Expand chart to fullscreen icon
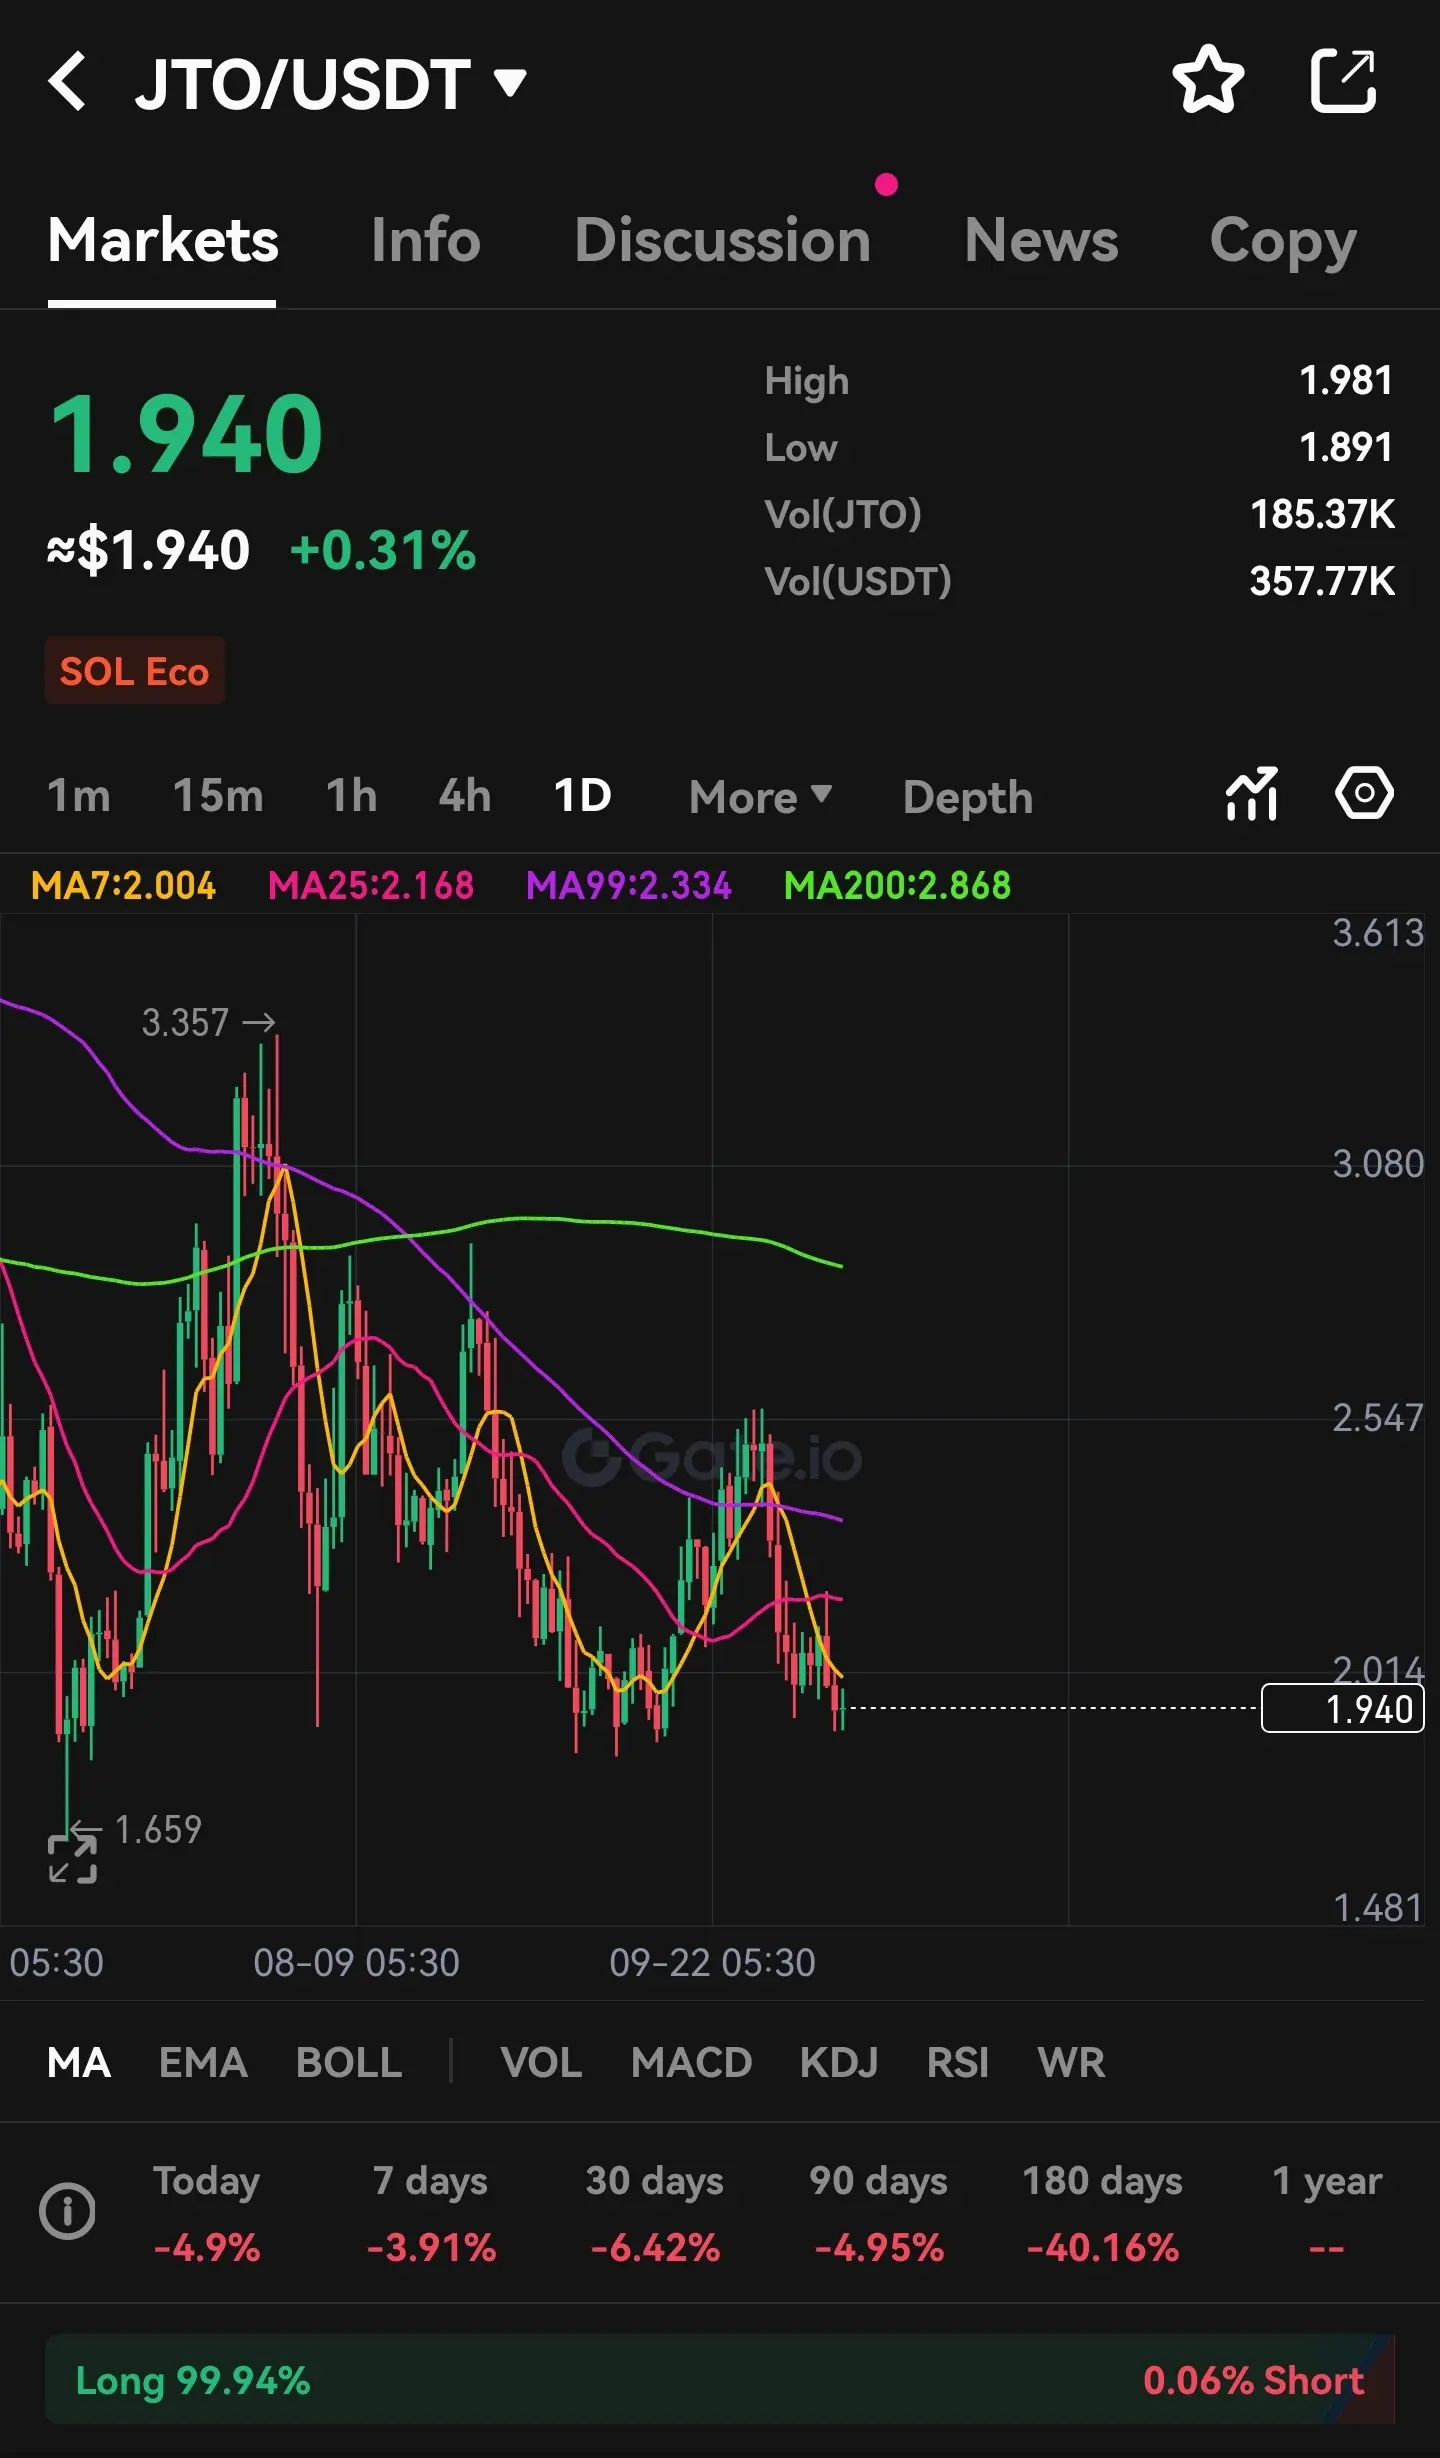The image size is (1440, 2458). click(x=73, y=1859)
